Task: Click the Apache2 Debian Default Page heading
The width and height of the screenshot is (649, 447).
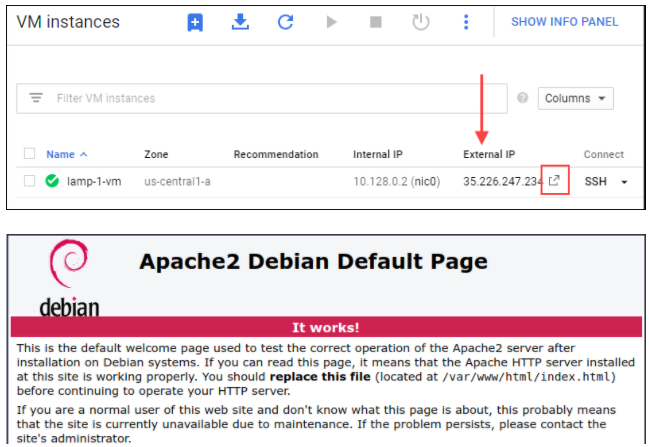Action: [313, 262]
